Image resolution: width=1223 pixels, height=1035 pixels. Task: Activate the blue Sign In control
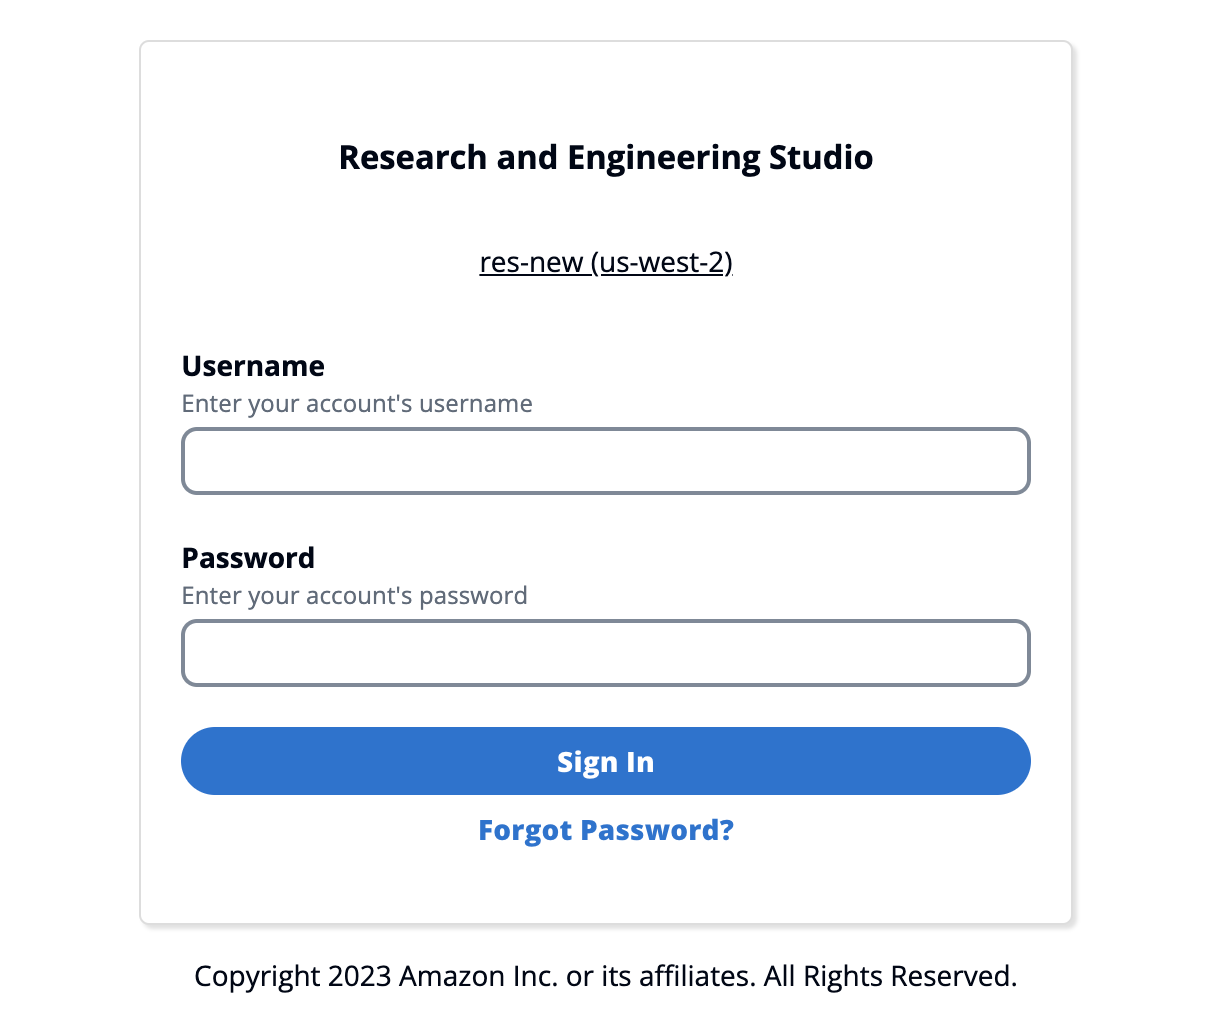[x=605, y=761]
